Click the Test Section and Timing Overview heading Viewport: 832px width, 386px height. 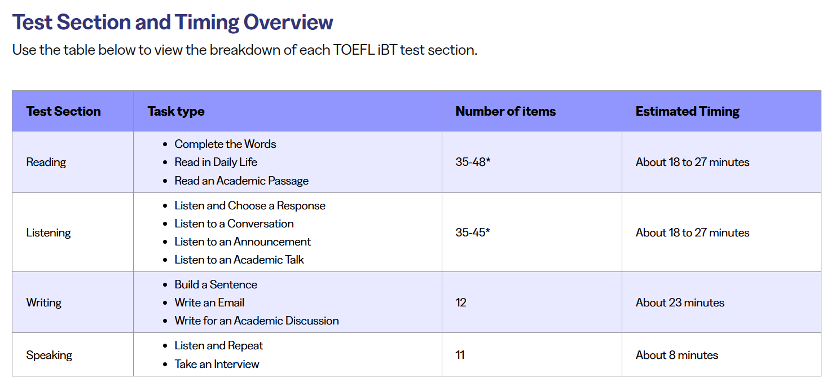[x=172, y=22]
